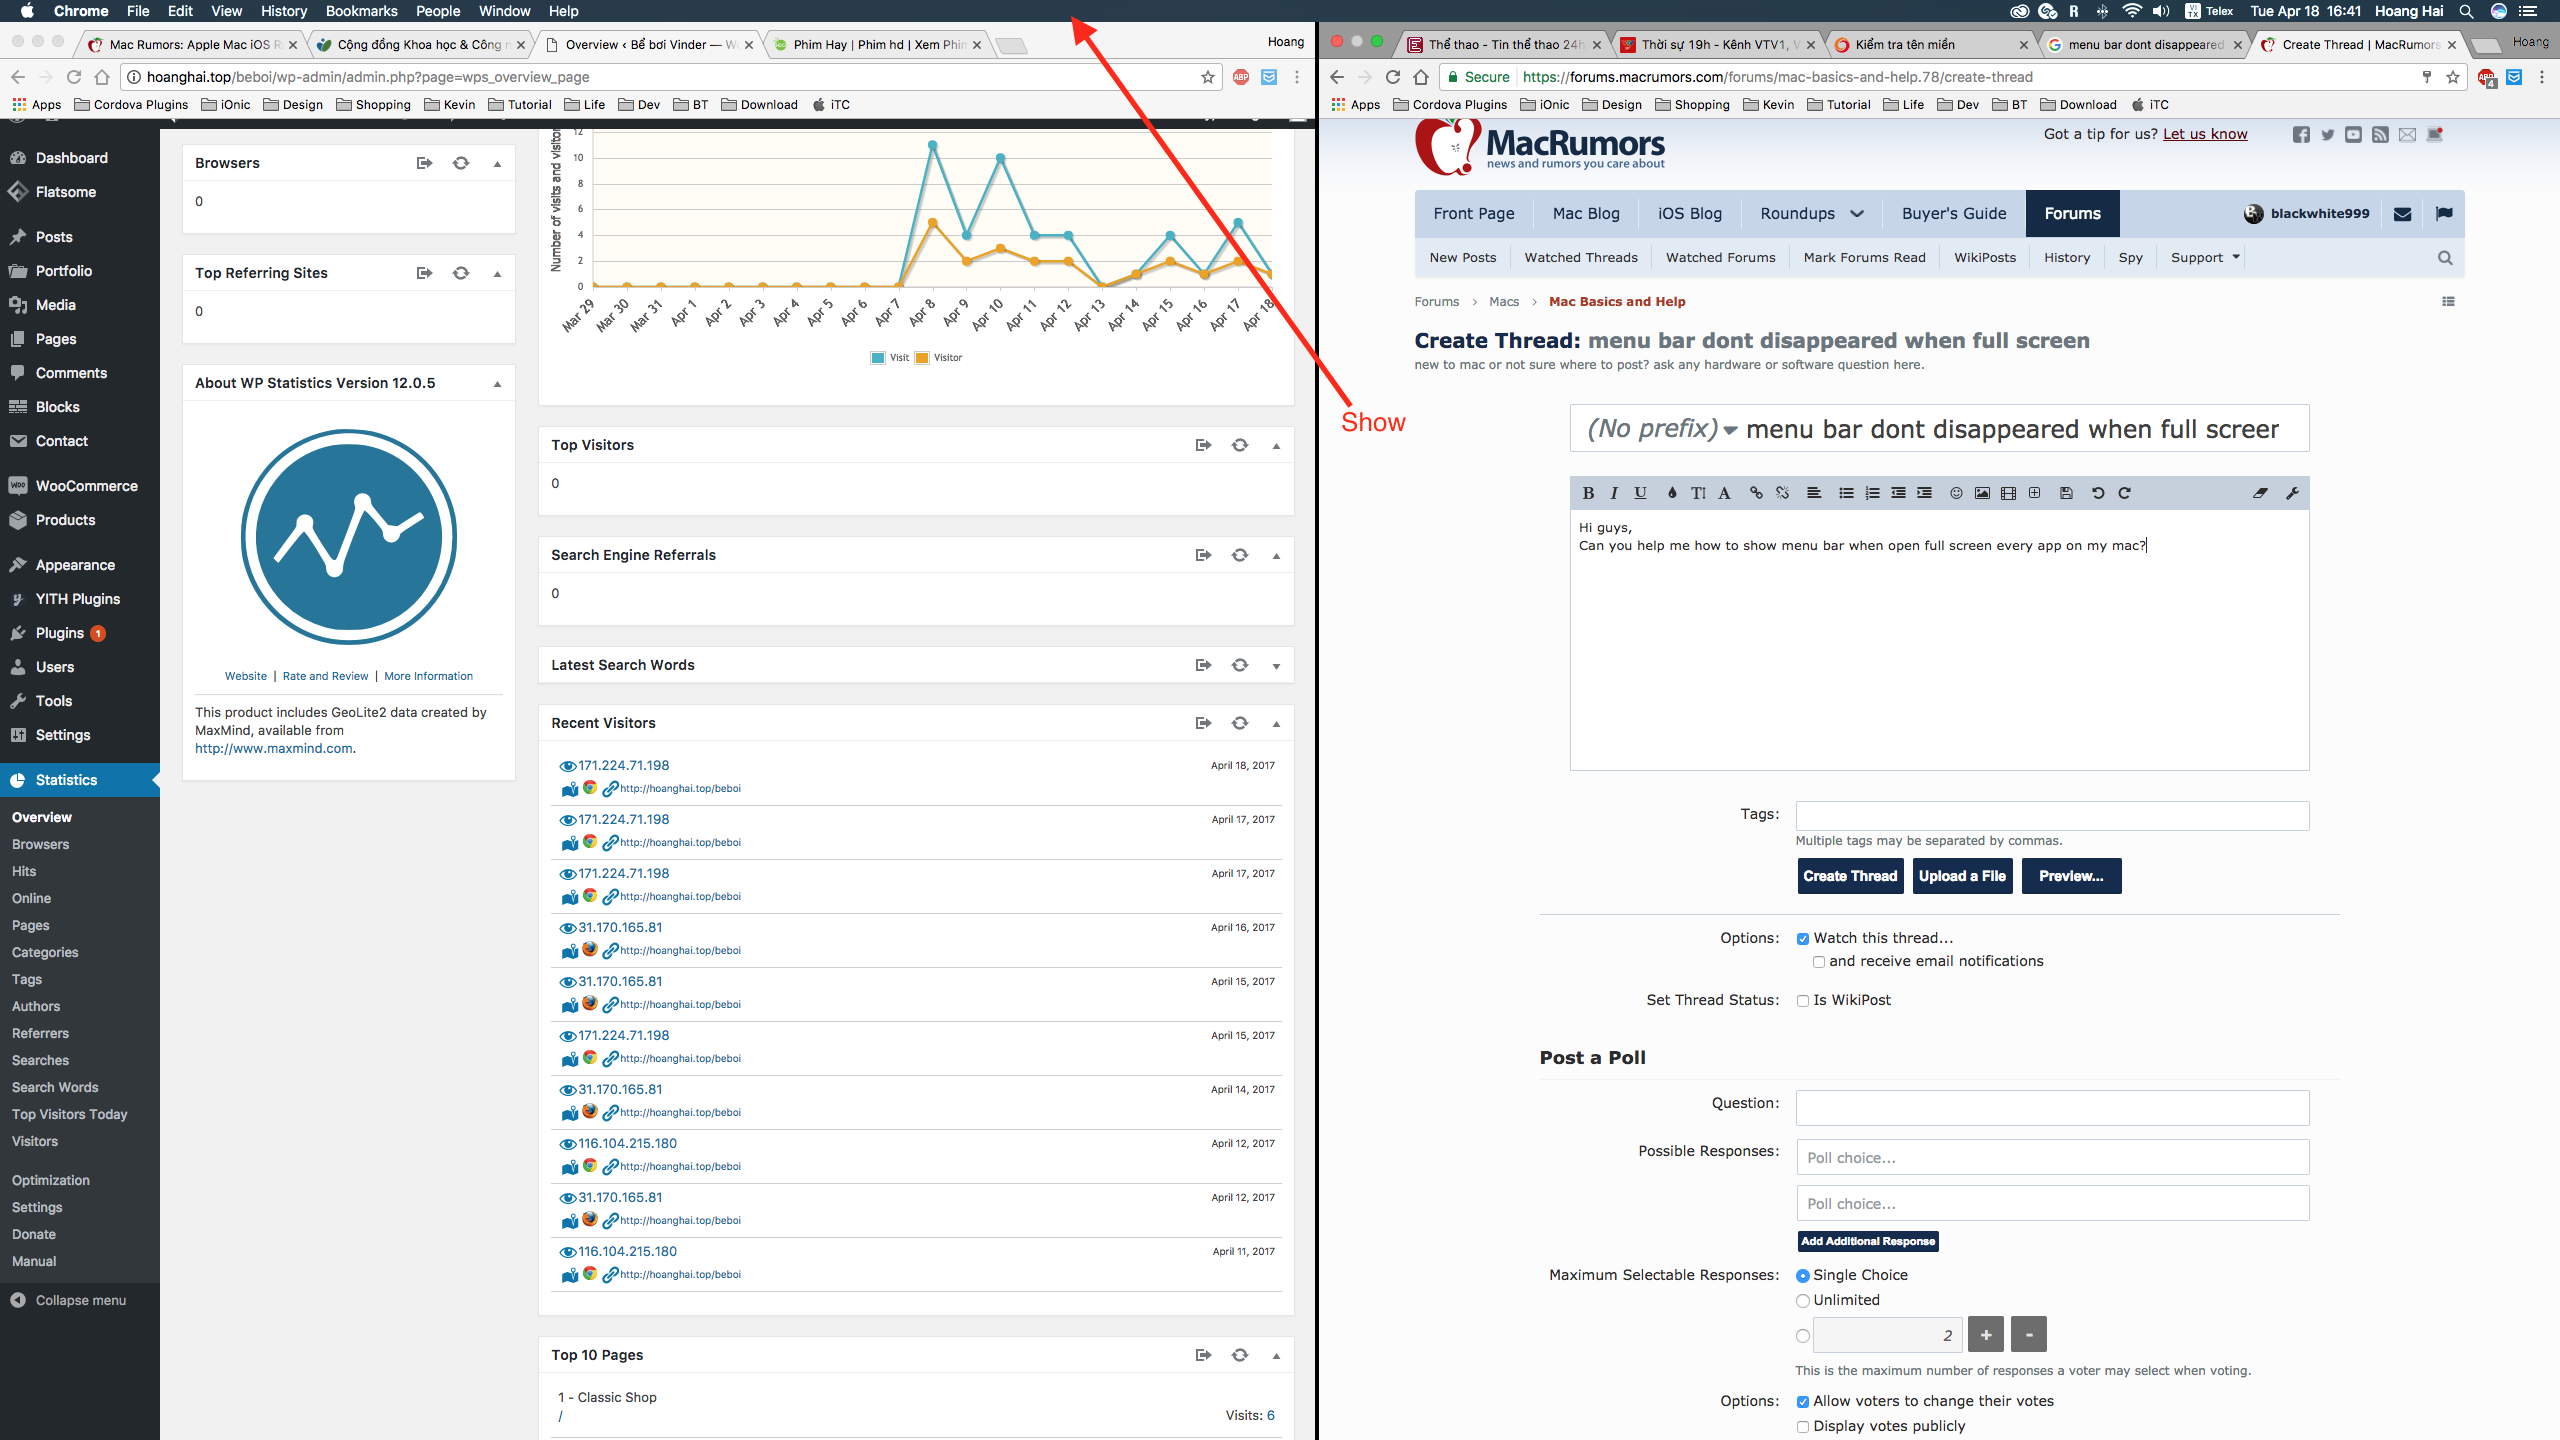Image resolution: width=2560 pixels, height=1440 pixels.
Task: Click Add Additional Response button
Action: click(1868, 1241)
